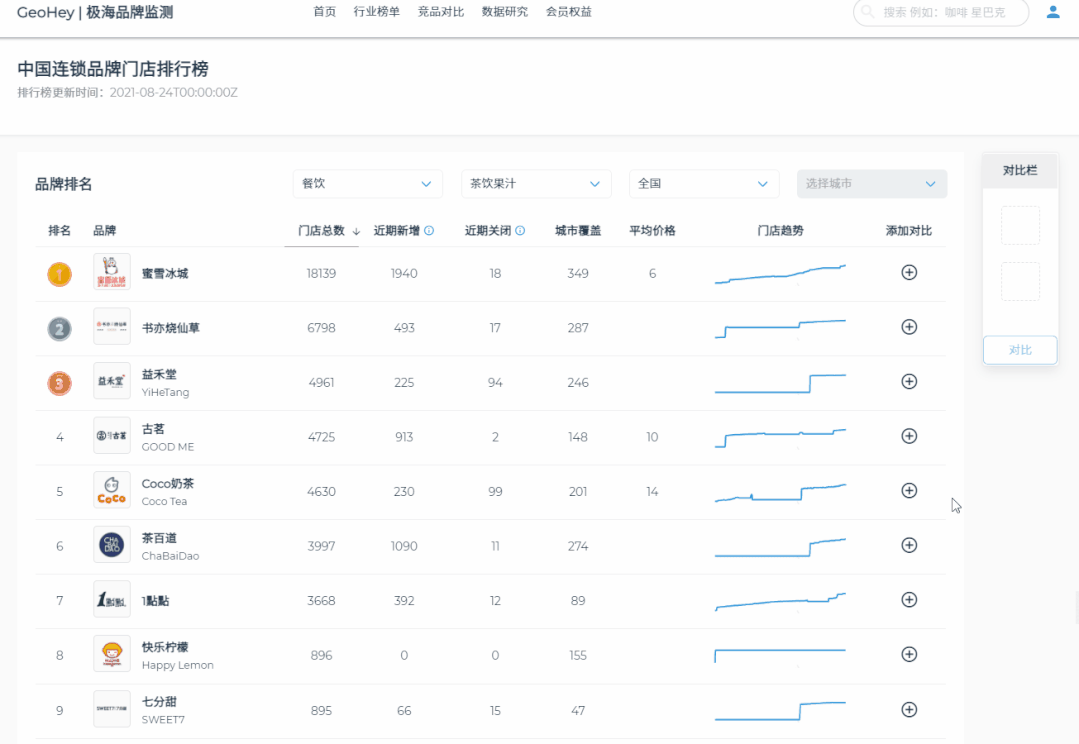Open 益禾堂 brand logo

(x=111, y=381)
